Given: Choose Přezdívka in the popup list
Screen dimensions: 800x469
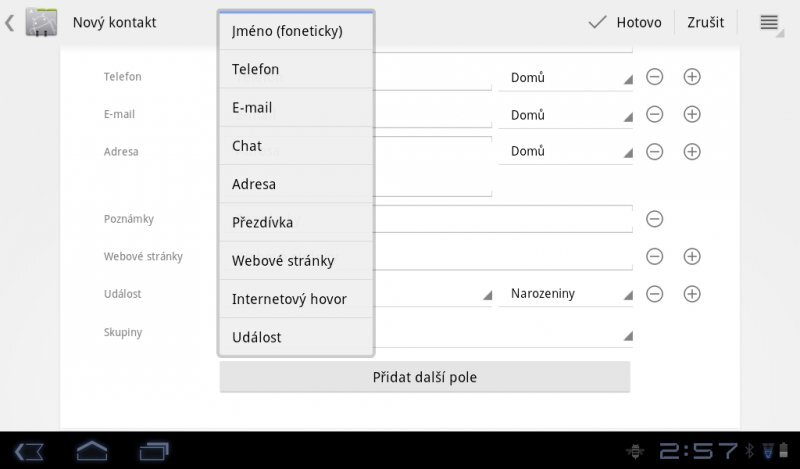Looking at the screenshot, I should [296, 222].
